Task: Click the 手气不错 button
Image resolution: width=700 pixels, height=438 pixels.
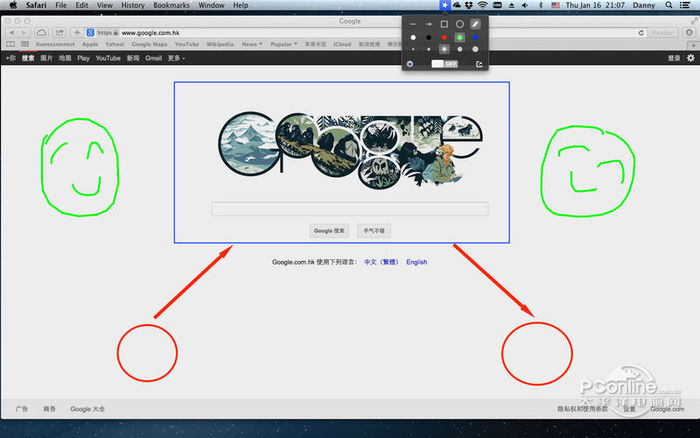Action: pos(374,231)
